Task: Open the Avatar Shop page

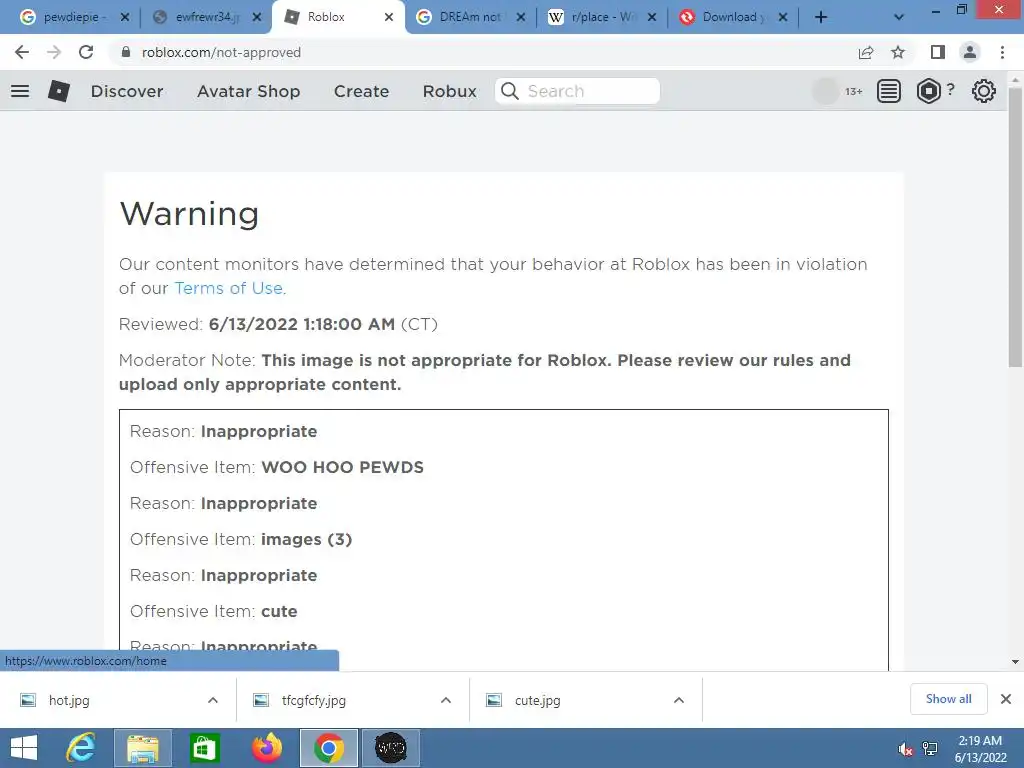Action: pyautogui.click(x=248, y=91)
